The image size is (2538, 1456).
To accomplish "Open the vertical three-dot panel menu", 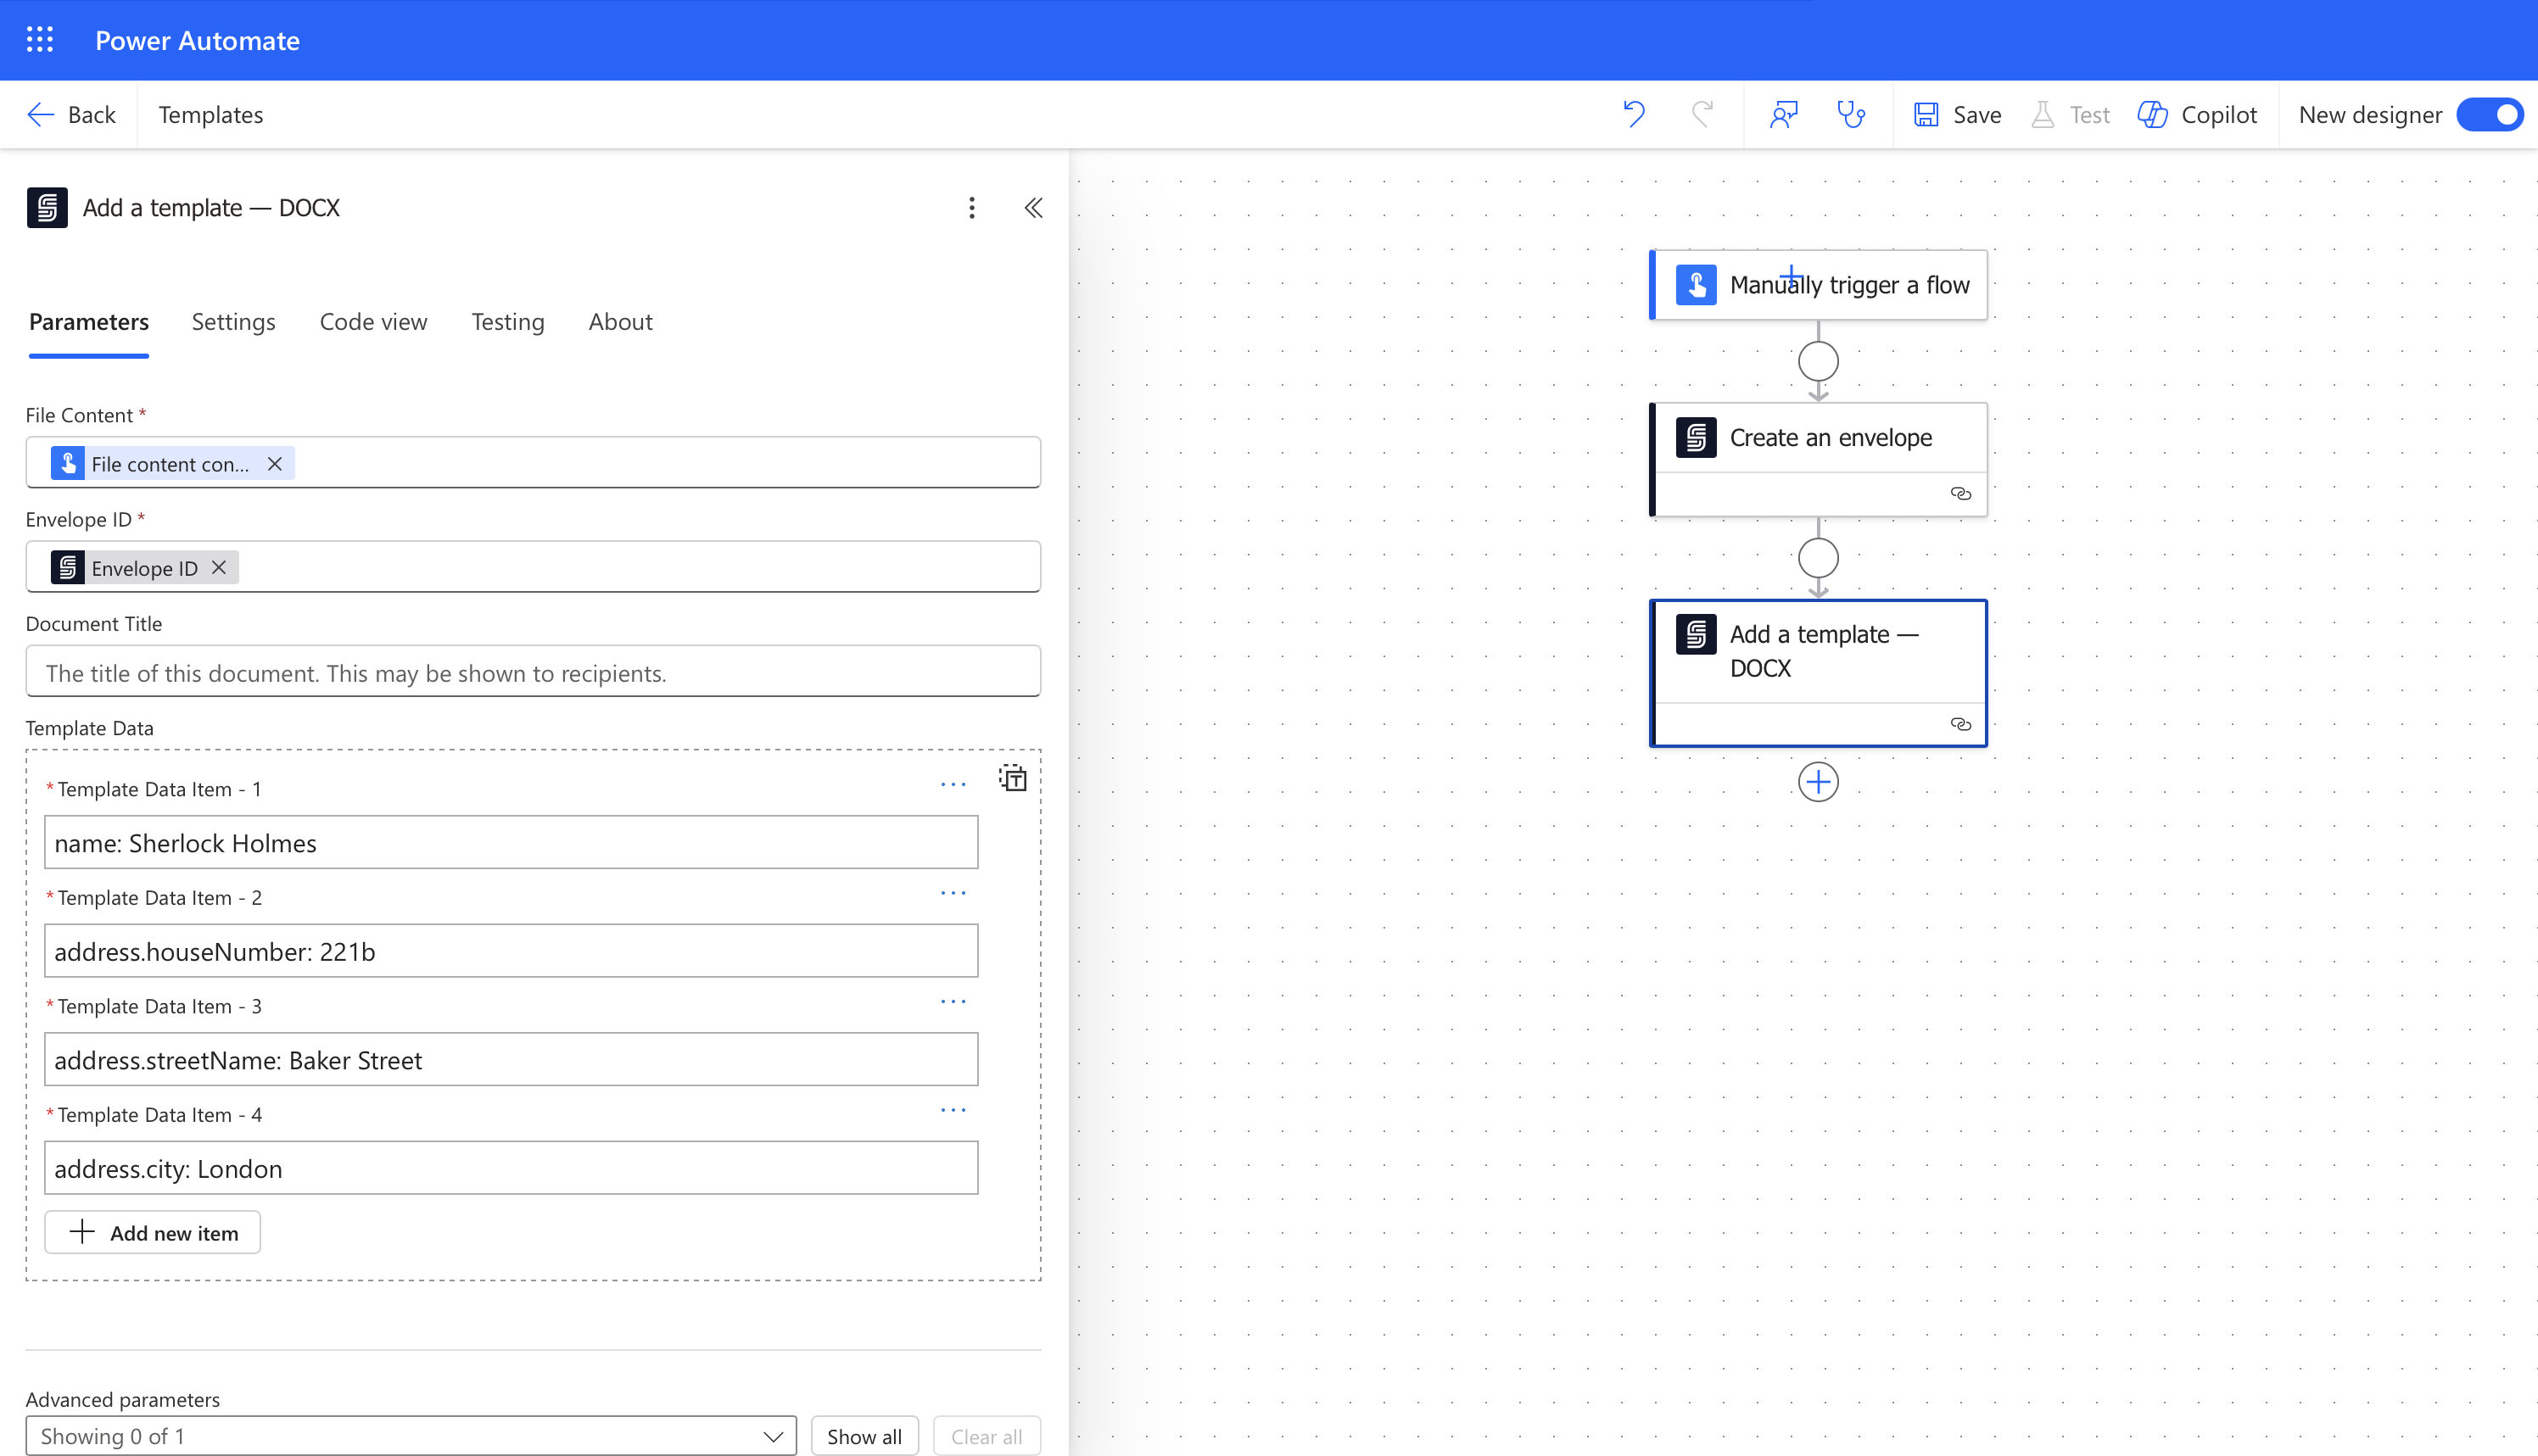I will point(971,208).
